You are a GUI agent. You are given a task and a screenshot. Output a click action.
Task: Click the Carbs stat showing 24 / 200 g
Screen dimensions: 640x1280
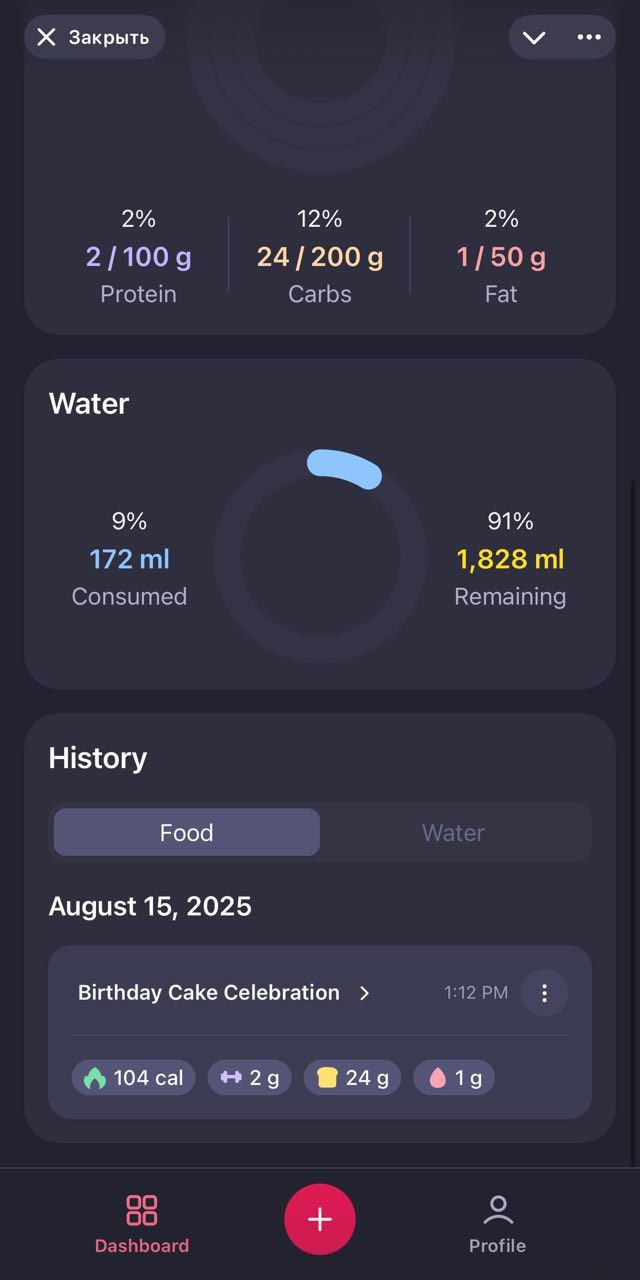[319, 256]
